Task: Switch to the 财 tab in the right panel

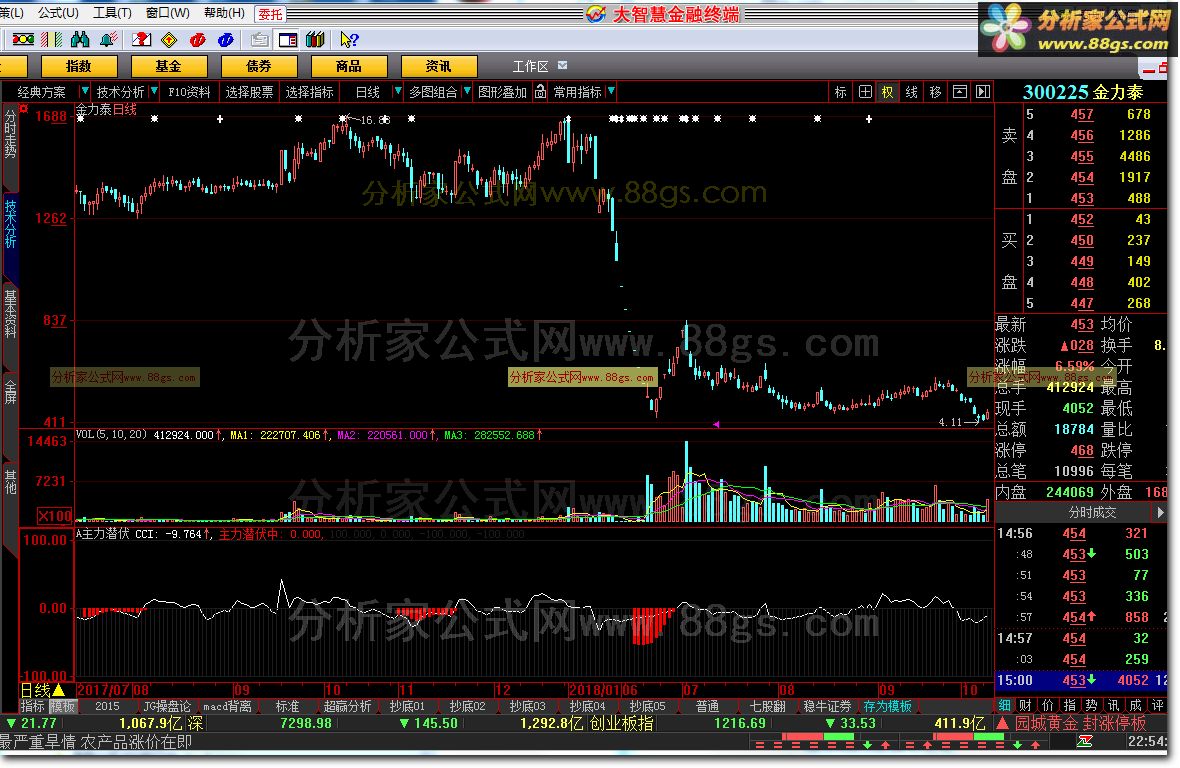Action: point(1025,706)
